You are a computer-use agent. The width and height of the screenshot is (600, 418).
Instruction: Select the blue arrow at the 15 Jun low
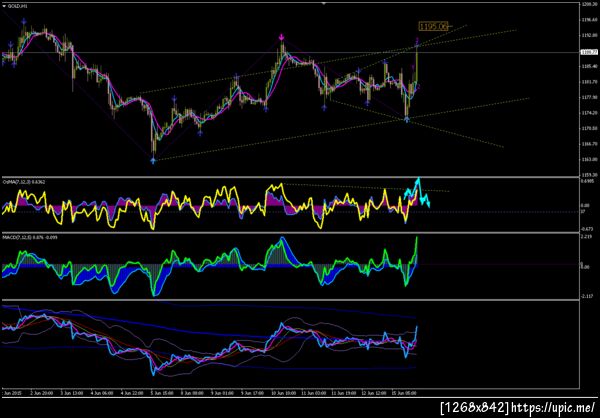coord(406,119)
